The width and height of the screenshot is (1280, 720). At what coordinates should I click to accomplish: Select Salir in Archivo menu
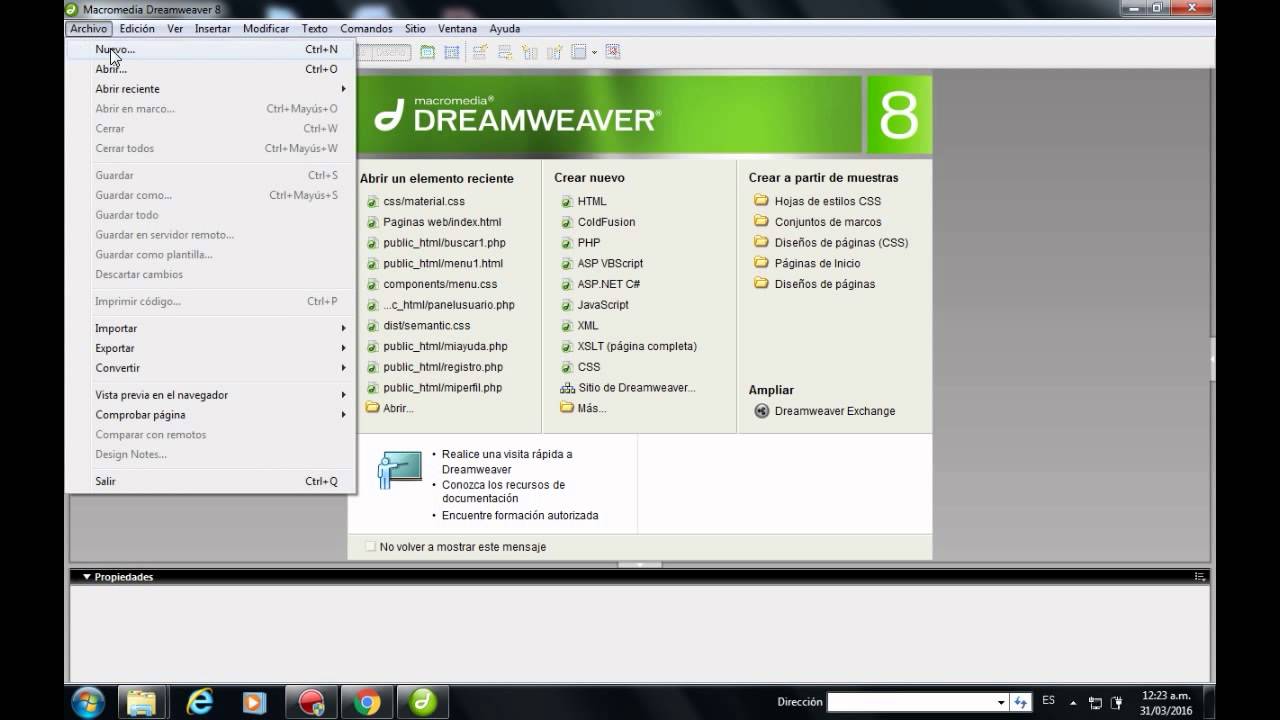click(x=210, y=481)
